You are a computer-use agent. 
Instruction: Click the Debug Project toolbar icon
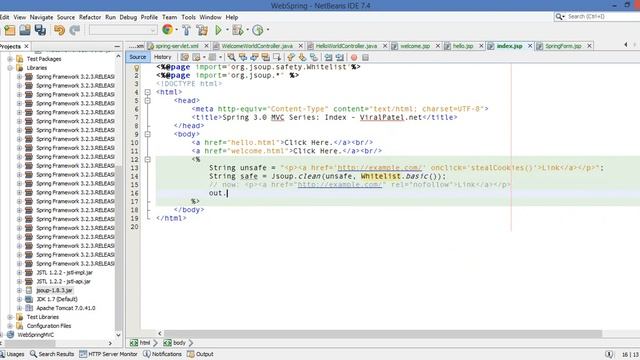click(x=238, y=30)
